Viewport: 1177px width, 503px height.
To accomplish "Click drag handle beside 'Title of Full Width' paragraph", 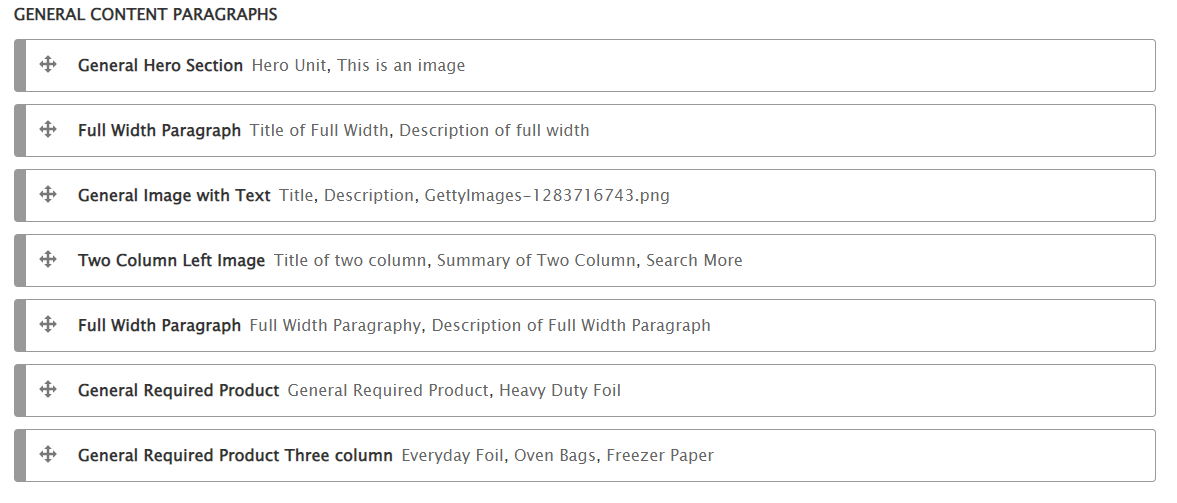I will [47, 130].
